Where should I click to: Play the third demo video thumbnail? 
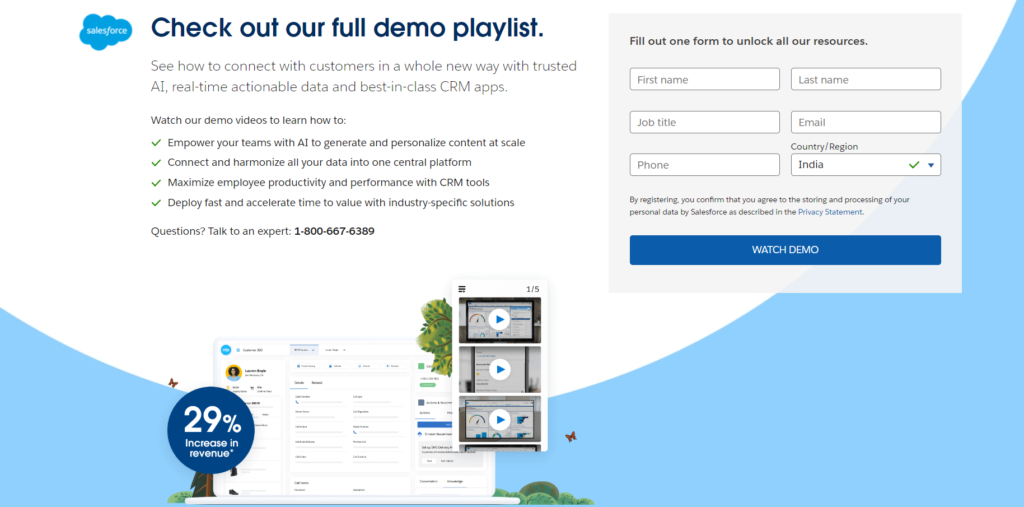coord(500,419)
